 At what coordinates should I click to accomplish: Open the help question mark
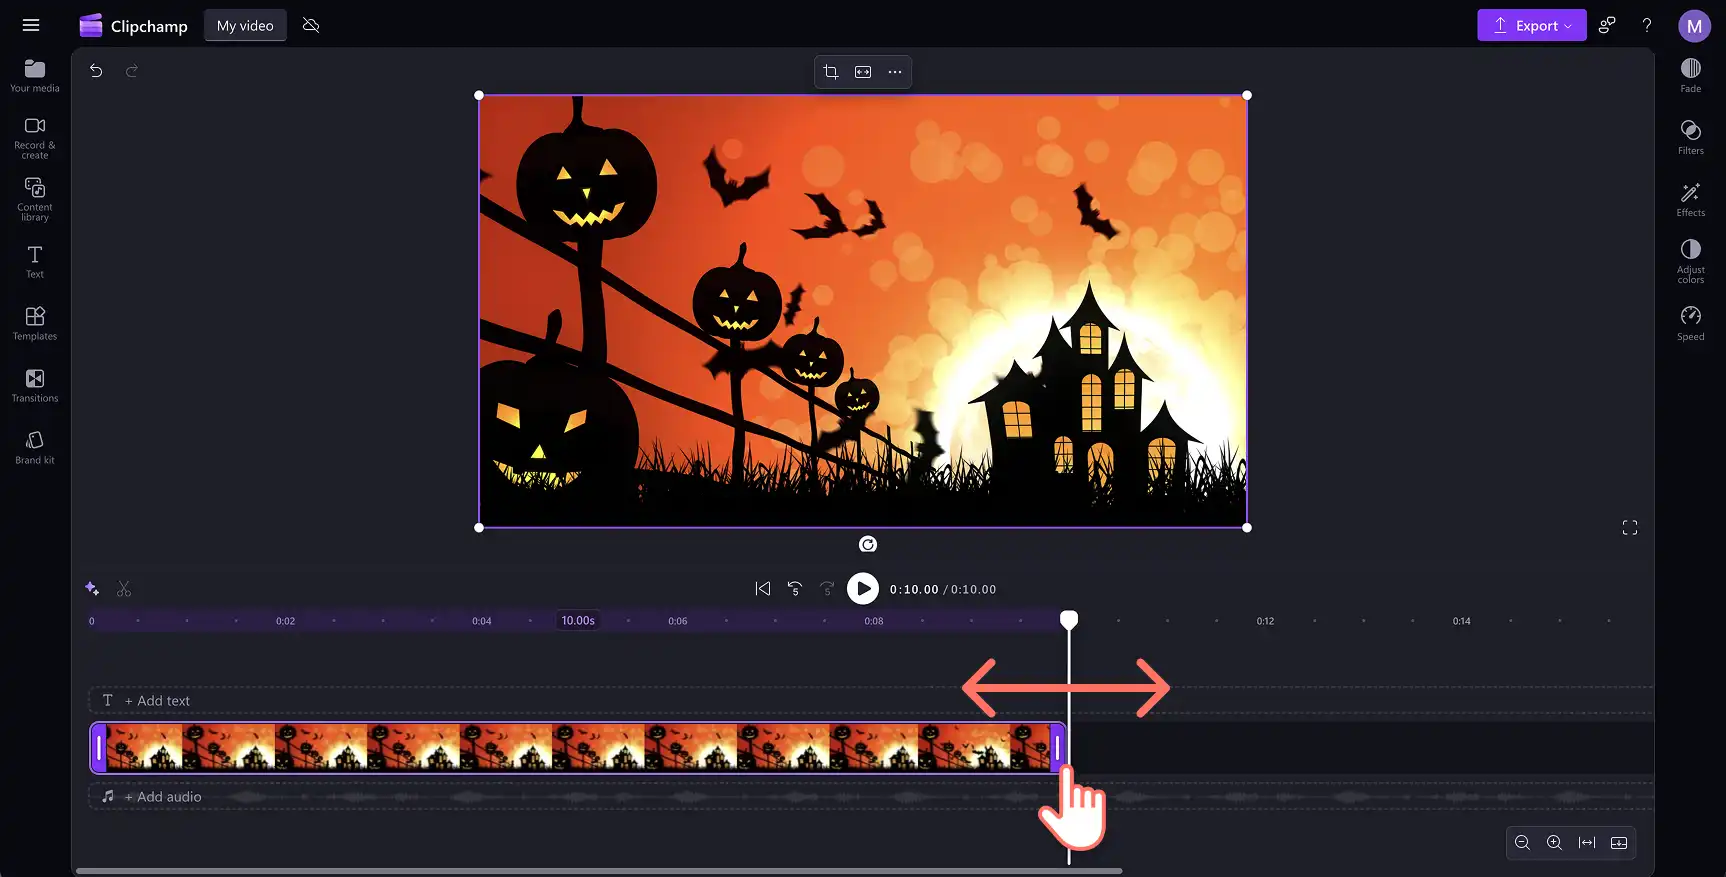point(1647,25)
